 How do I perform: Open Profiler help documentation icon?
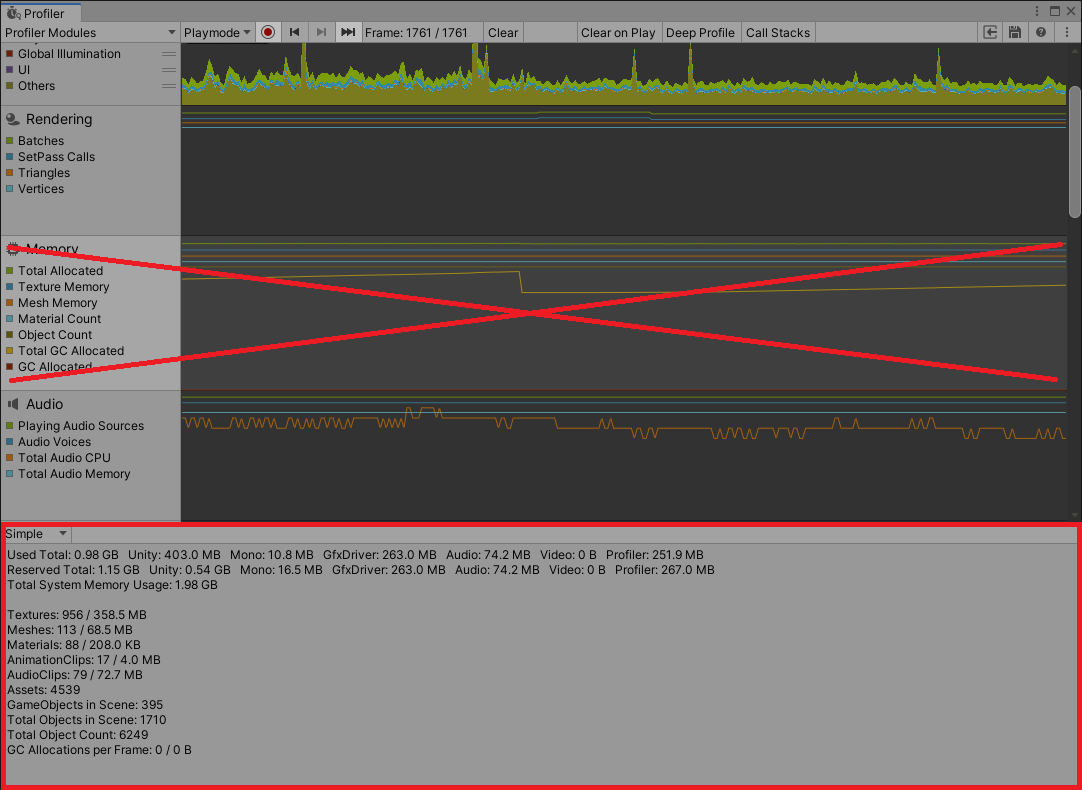click(1041, 32)
